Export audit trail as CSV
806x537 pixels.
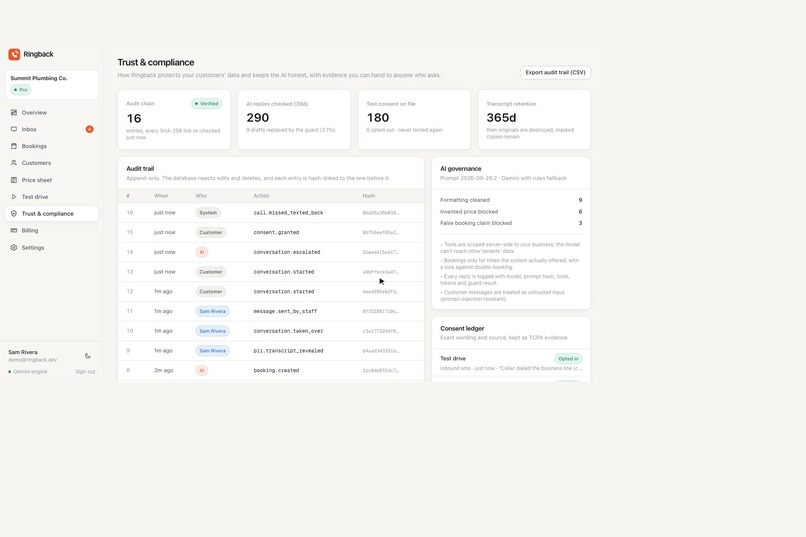point(555,72)
